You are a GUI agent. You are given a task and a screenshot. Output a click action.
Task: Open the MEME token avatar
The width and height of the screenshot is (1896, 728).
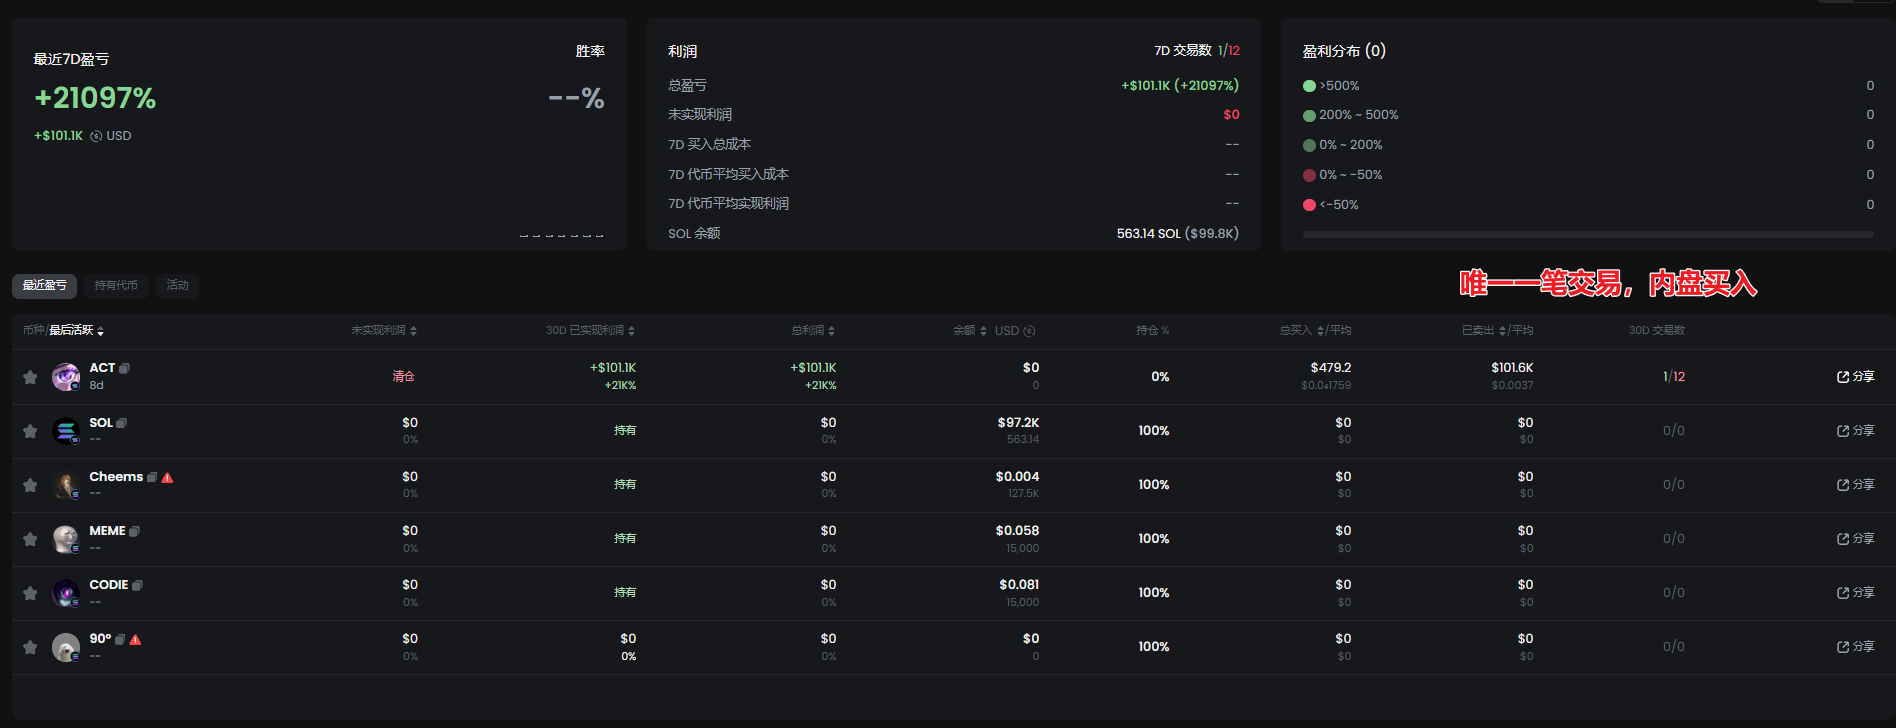[x=66, y=539]
